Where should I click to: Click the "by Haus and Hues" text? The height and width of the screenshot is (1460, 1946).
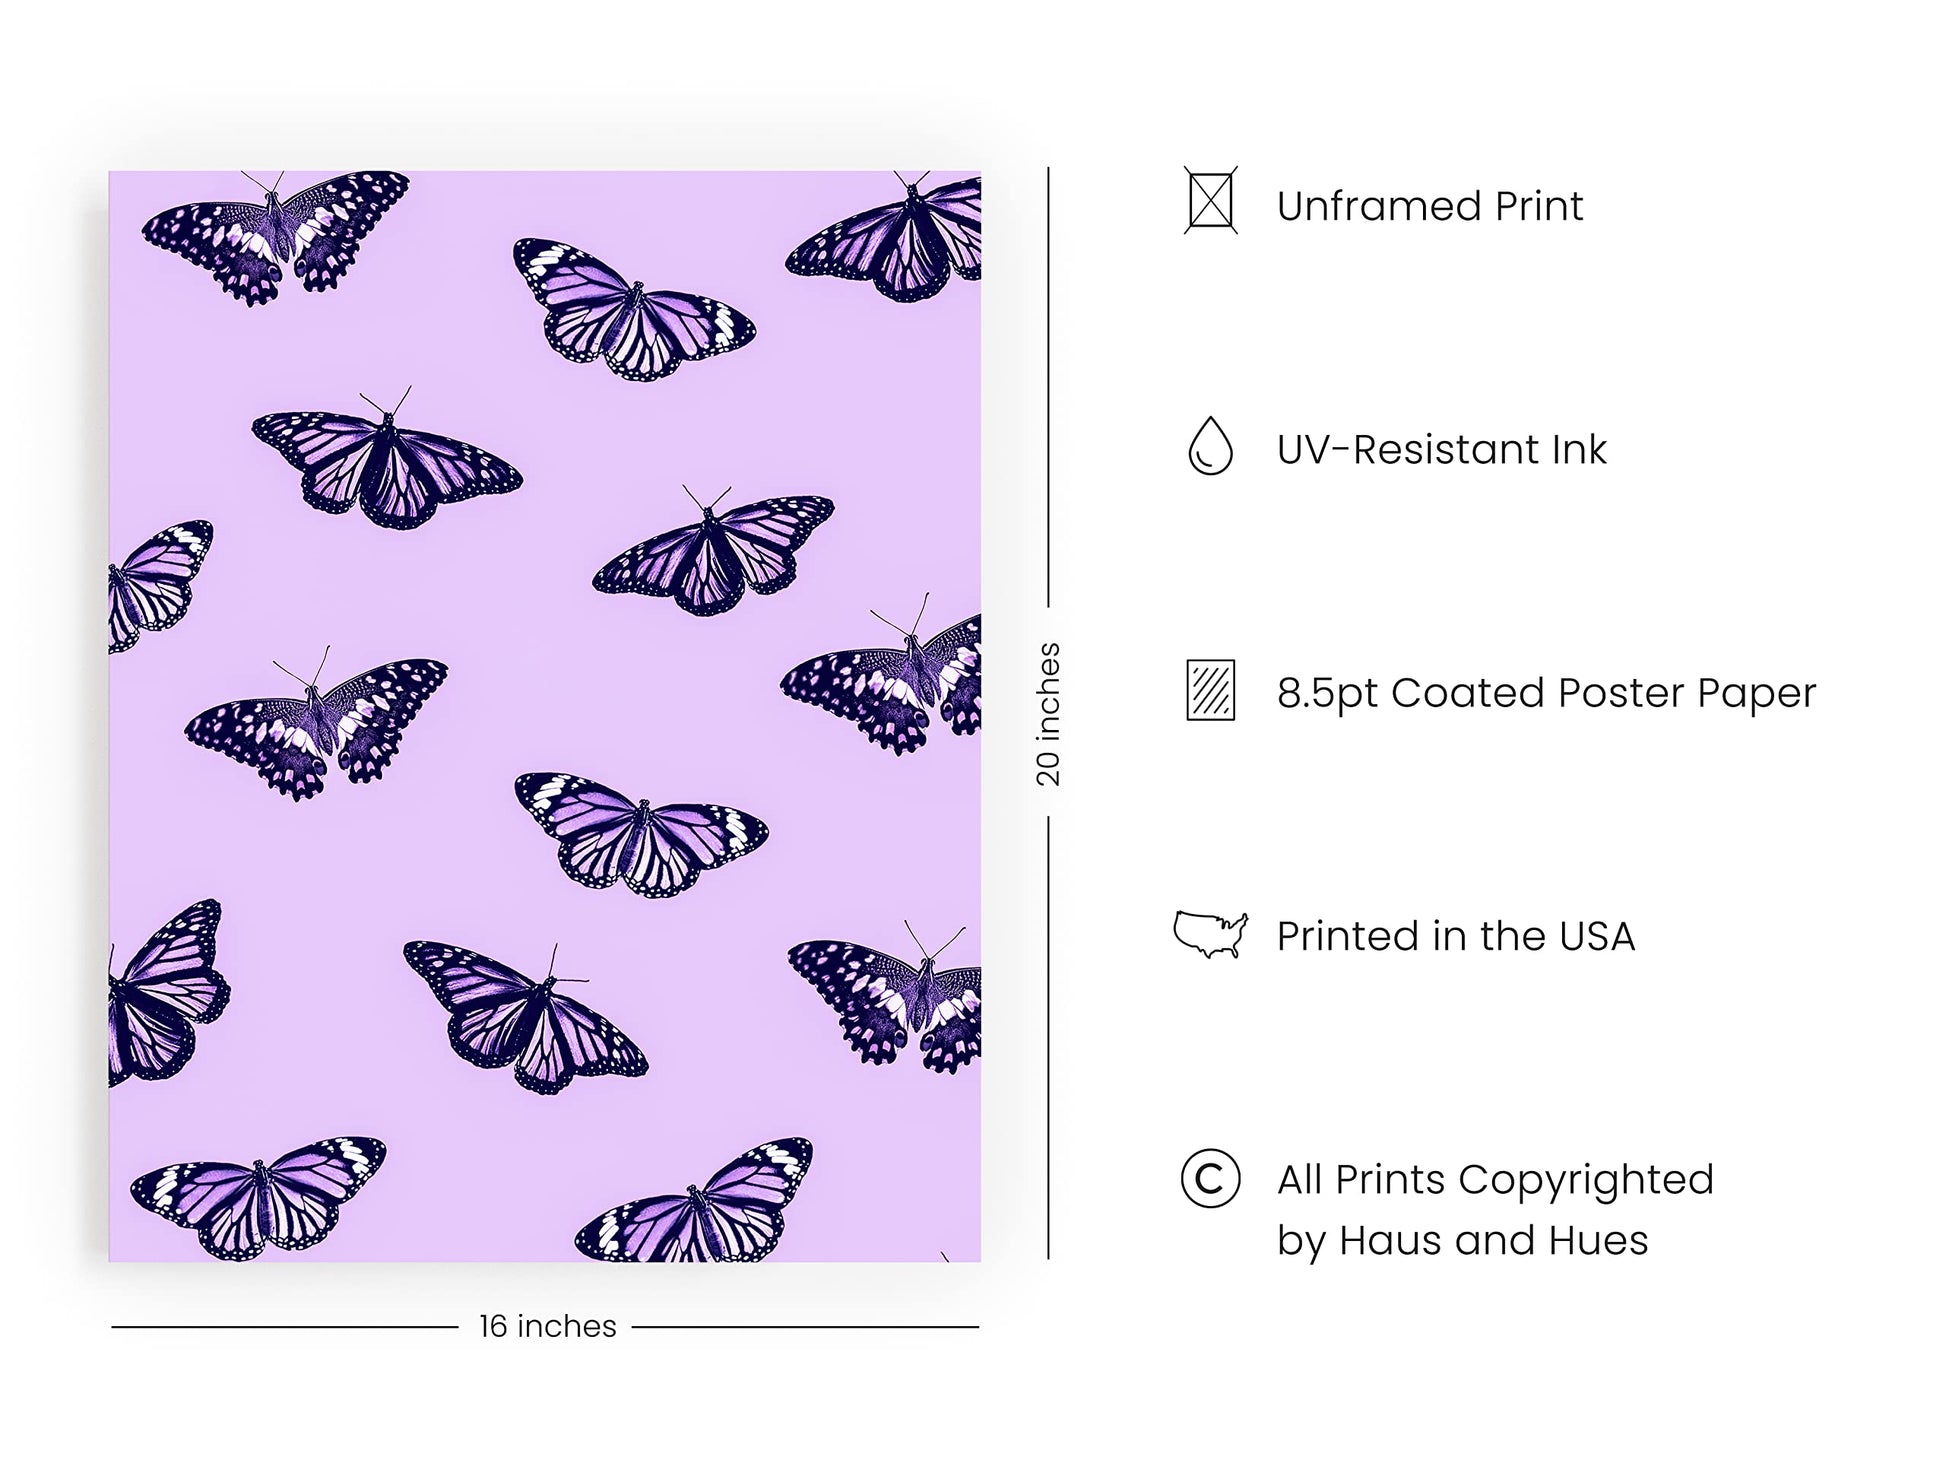(x=1462, y=1241)
